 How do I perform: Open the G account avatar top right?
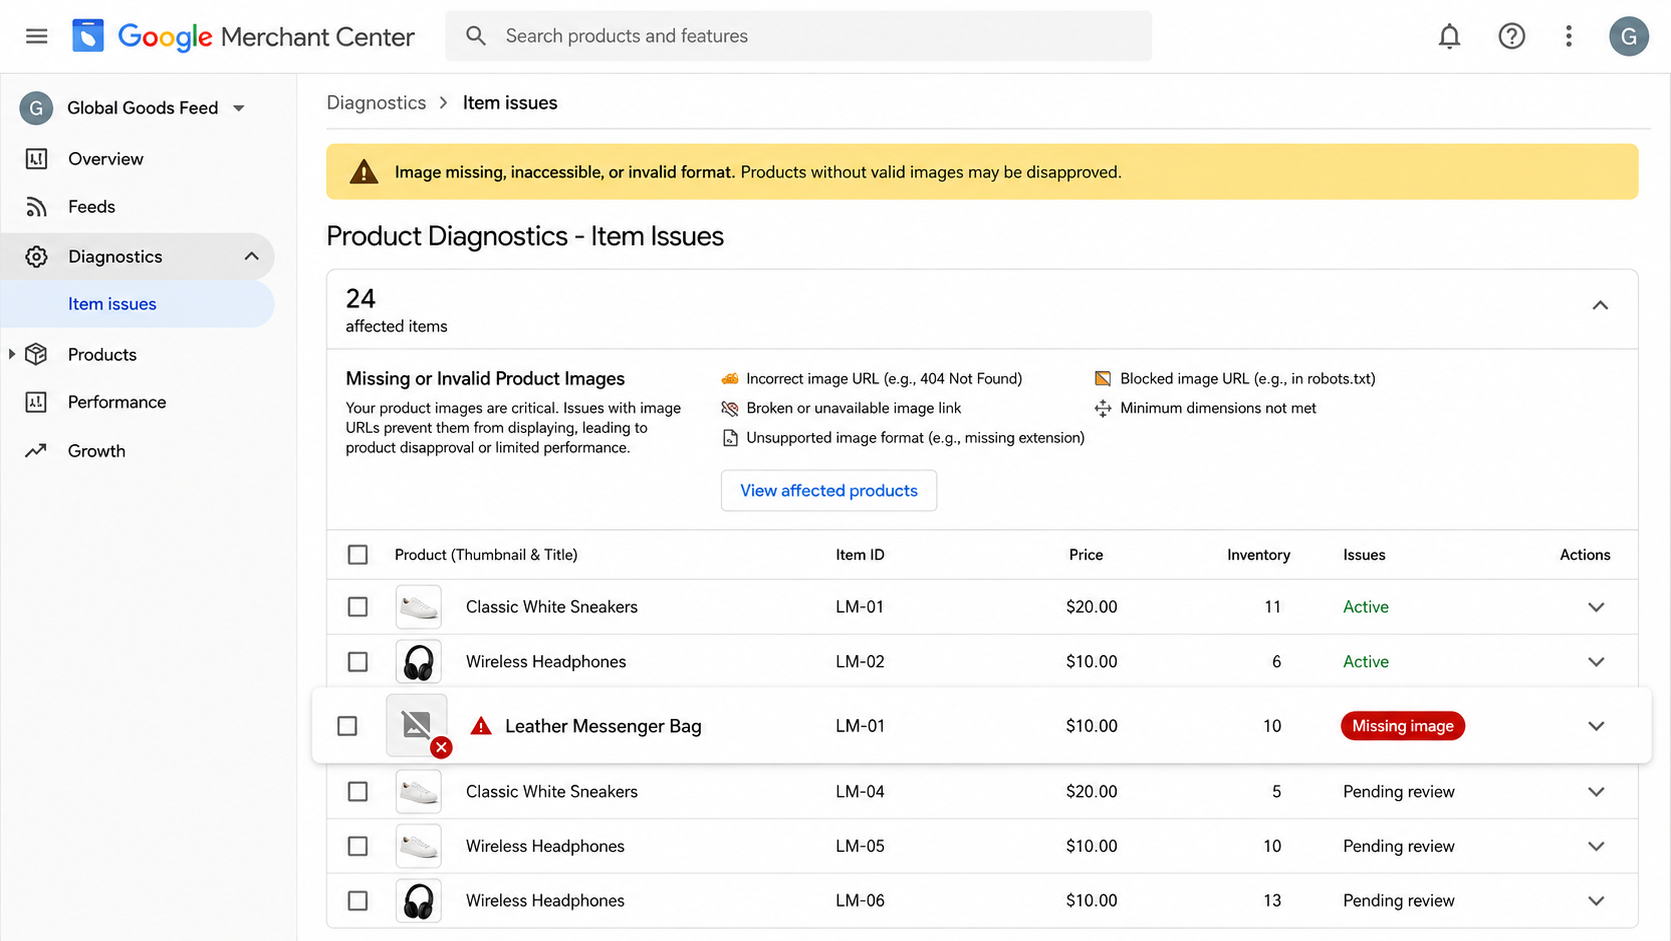(1628, 36)
